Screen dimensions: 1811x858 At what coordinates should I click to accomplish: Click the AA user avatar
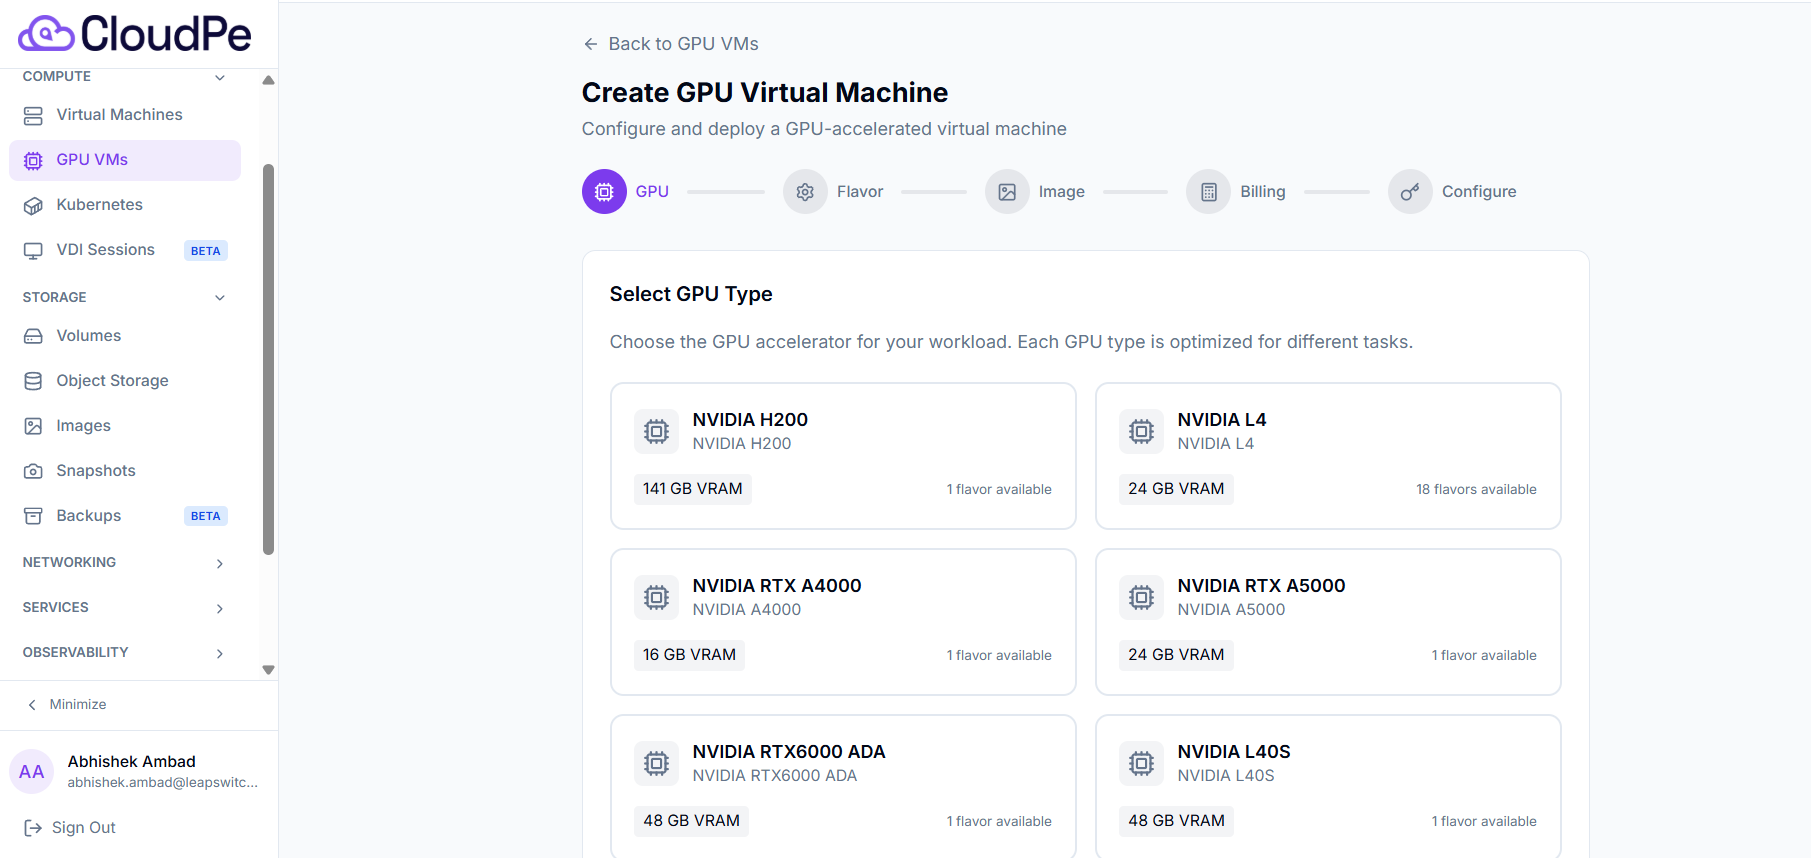[x=31, y=772]
